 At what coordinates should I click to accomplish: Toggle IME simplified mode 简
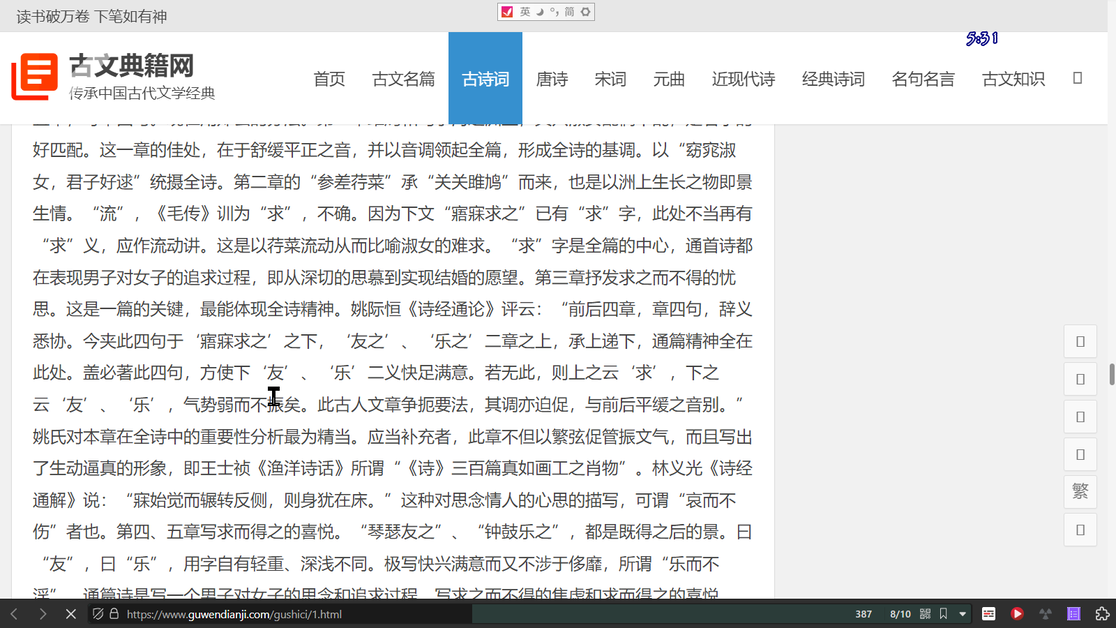click(x=569, y=12)
